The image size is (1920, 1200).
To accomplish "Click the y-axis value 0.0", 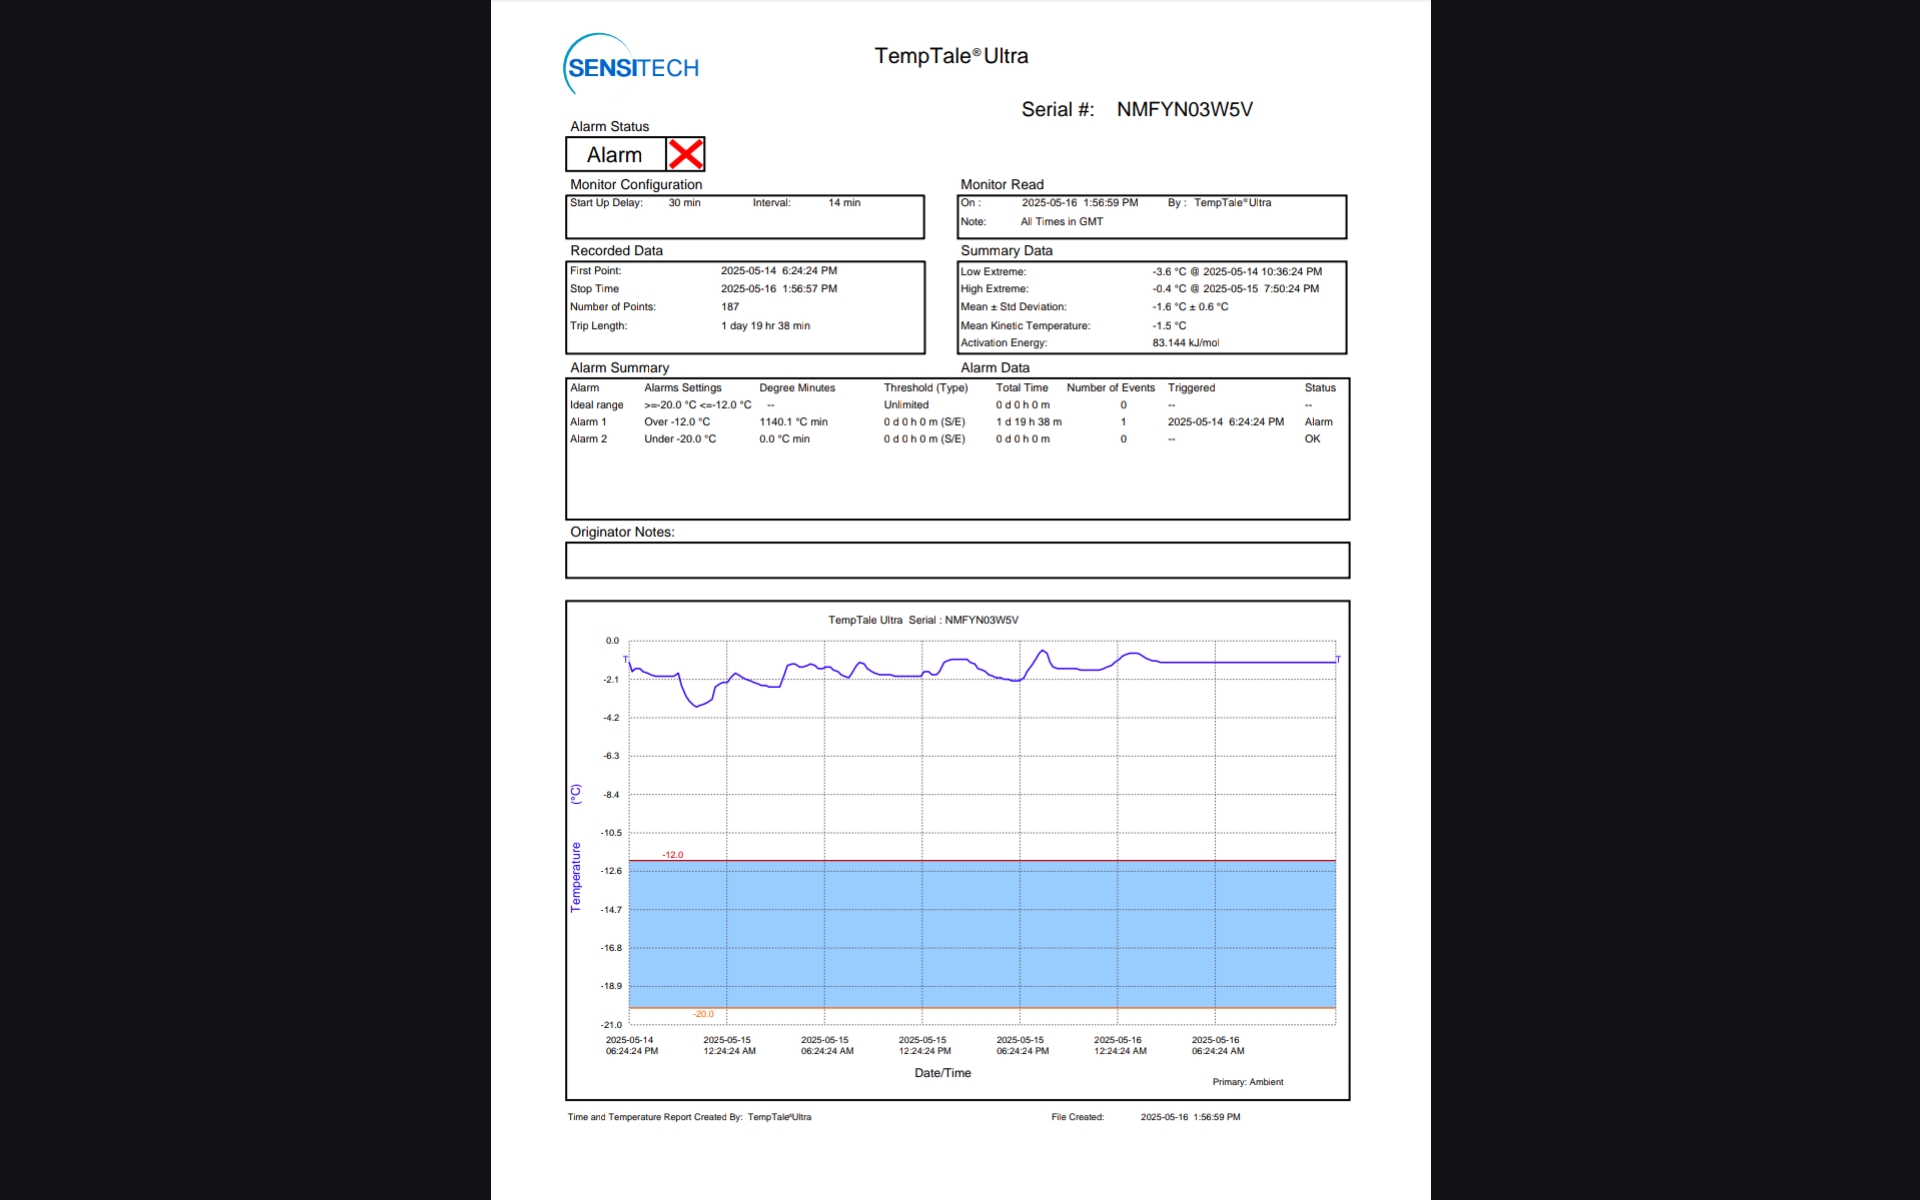I will [x=612, y=641].
